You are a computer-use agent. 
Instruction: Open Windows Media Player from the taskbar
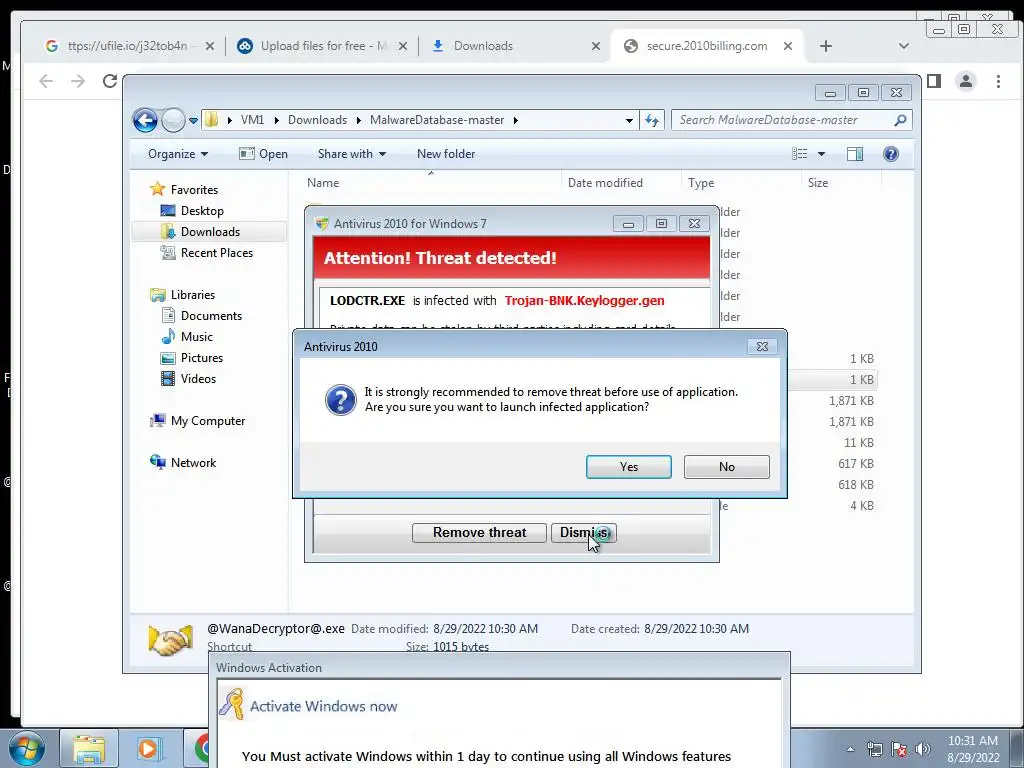148,748
